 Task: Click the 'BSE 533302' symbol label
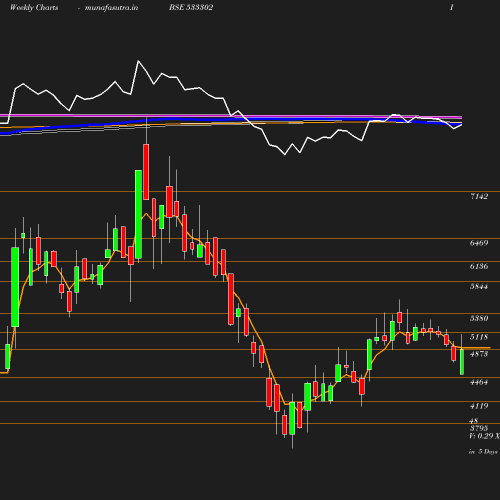(191, 7)
